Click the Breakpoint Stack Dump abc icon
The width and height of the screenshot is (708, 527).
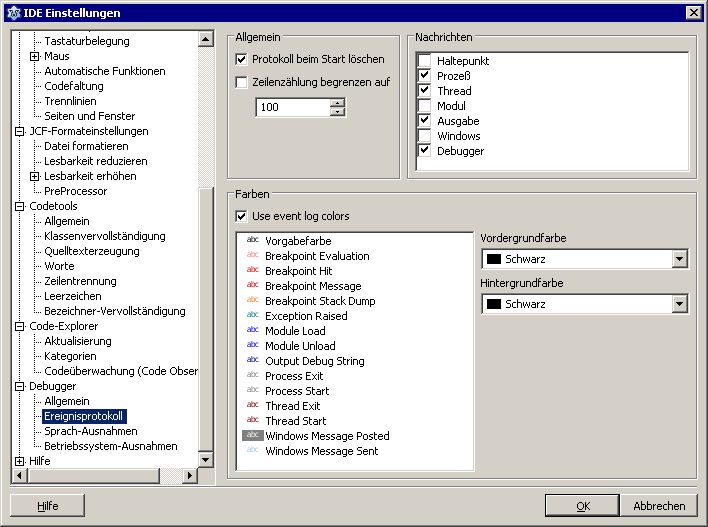pyautogui.click(x=253, y=301)
